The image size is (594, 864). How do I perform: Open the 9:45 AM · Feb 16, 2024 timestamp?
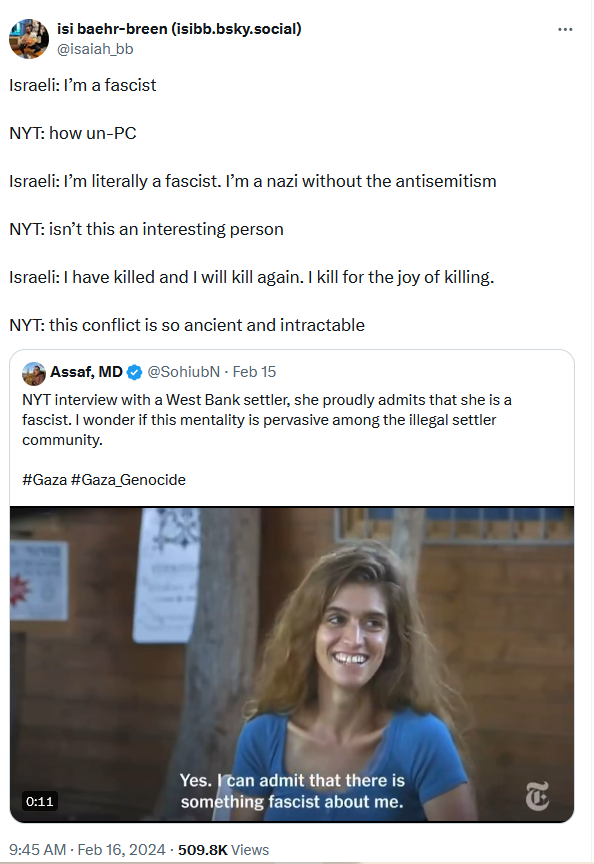(87, 850)
